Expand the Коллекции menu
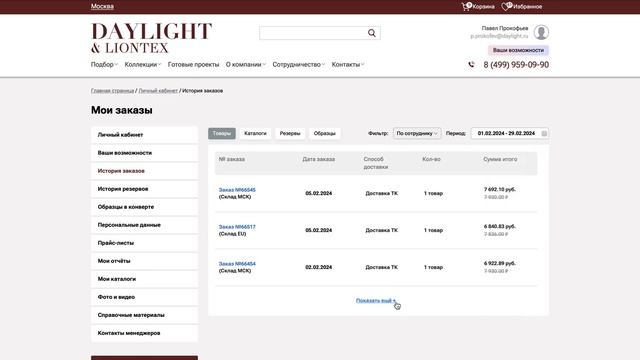 pos(143,64)
